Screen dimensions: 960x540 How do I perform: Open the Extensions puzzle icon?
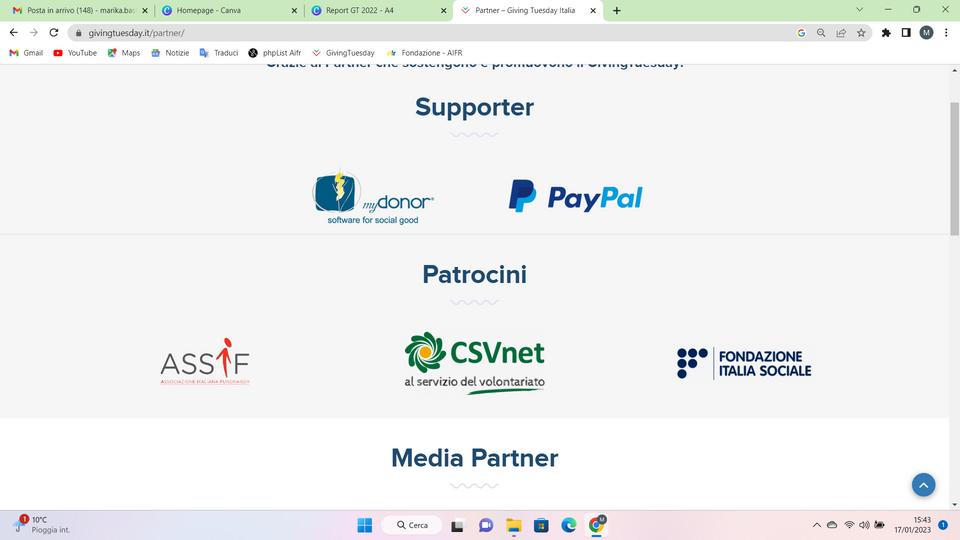pyautogui.click(x=886, y=33)
